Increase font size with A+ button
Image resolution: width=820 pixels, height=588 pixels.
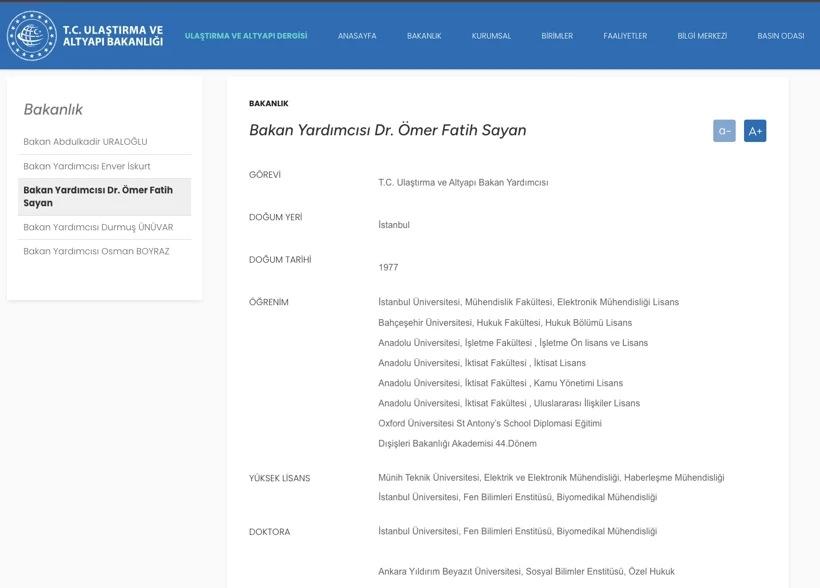[755, 131]
